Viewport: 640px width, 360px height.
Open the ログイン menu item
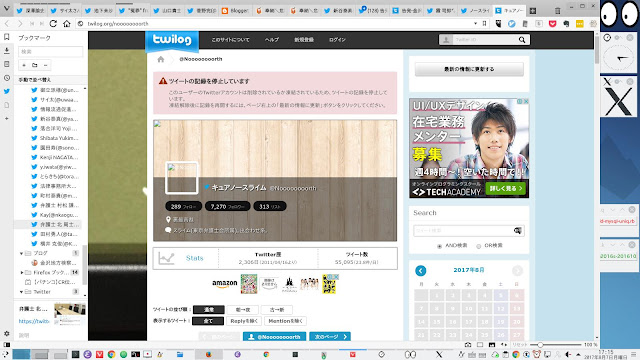click(x=337, y=40)
